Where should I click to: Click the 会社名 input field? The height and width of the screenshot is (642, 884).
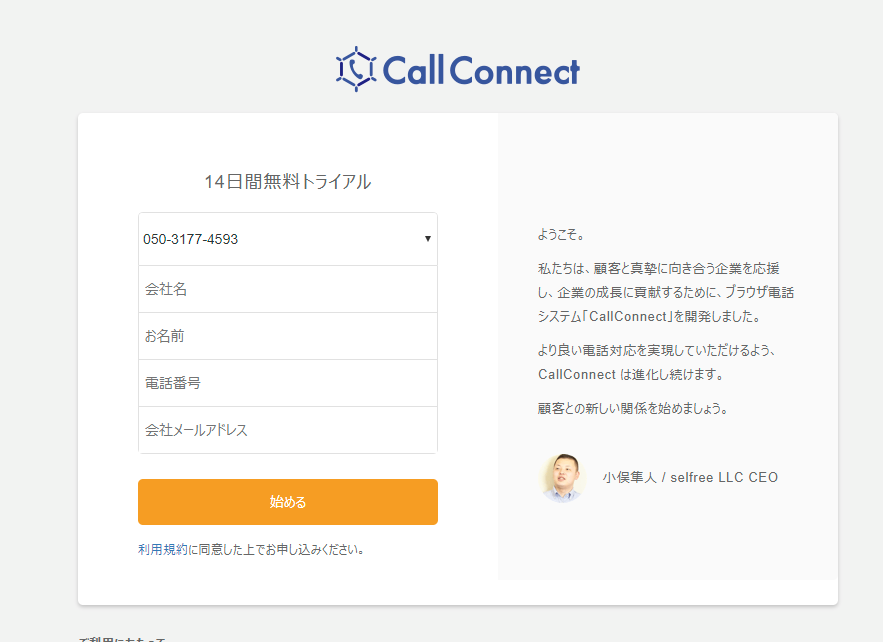(x=288, y=287)
